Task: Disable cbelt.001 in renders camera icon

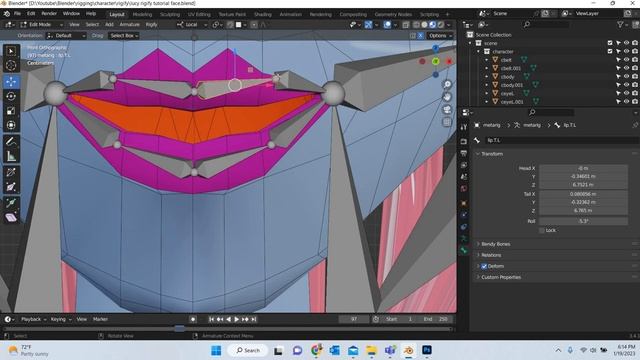Action: [x=635, y=68]
